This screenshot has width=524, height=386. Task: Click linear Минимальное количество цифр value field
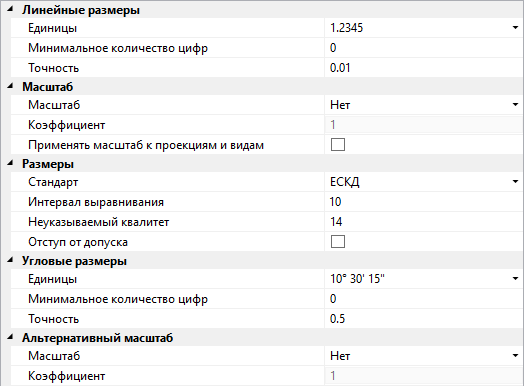pyautogui.click(x=424, y=48)
